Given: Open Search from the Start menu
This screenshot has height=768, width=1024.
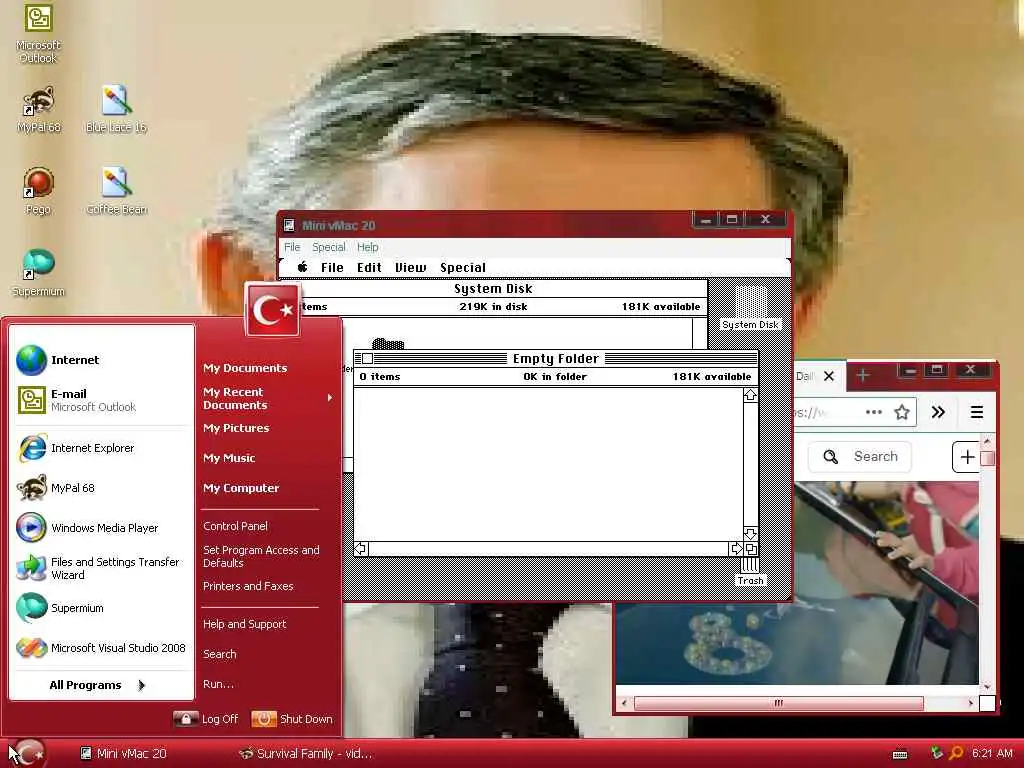Looking at the screenshot, I should pyautogui.click(x=219, y=654).
